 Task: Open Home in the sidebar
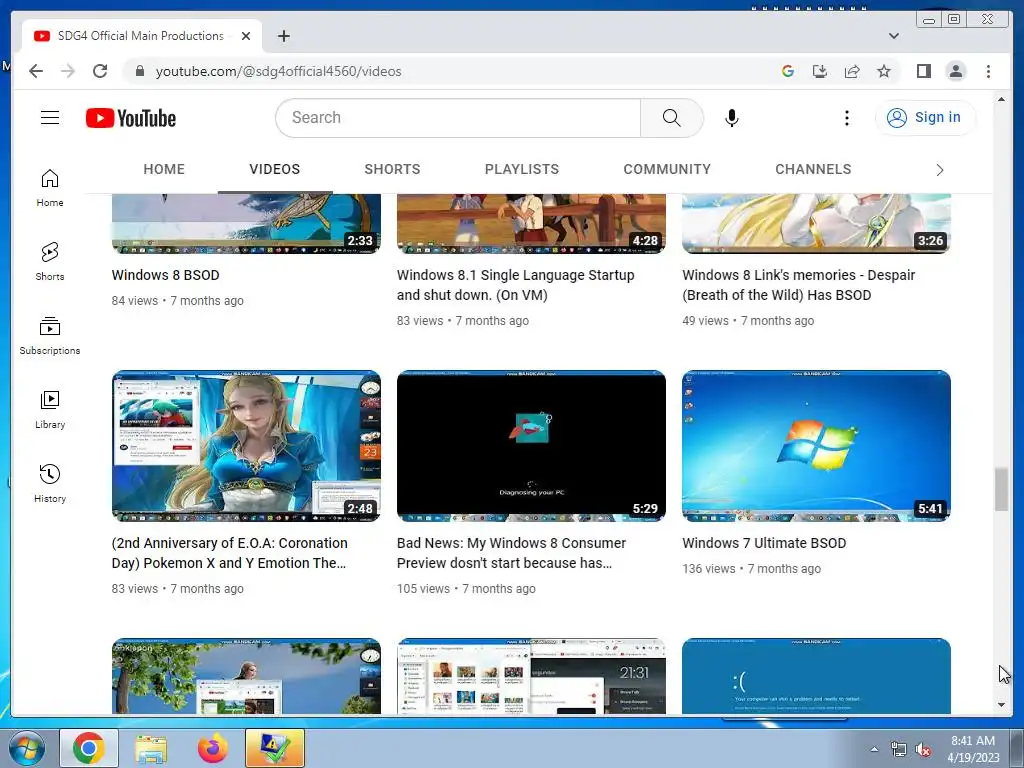click(50, 188)
